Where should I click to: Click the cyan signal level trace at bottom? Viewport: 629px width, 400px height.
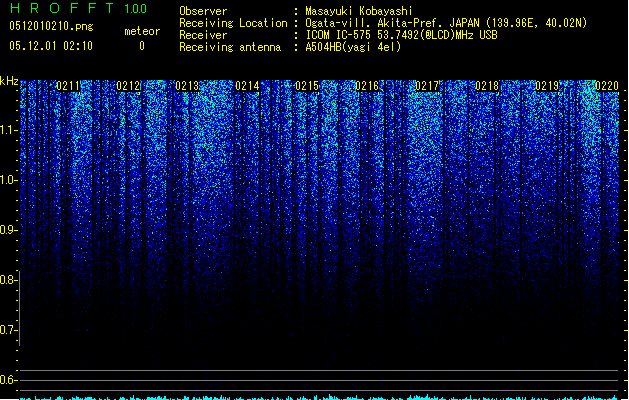(x=319, y=397)
